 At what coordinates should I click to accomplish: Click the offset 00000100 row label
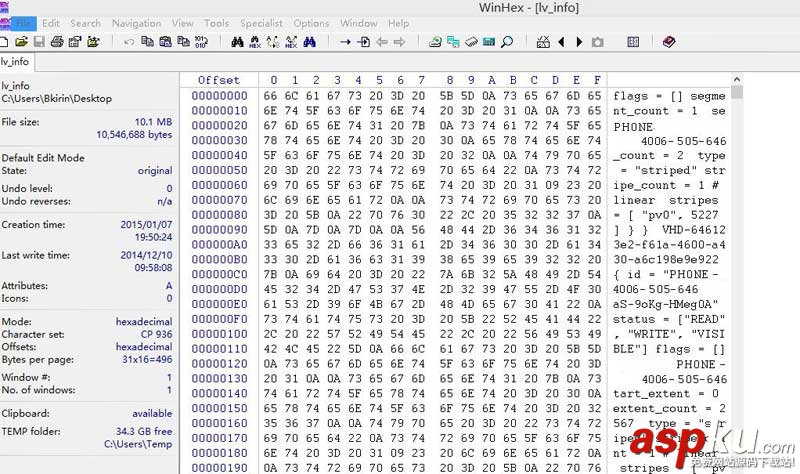tap(219, 334)
